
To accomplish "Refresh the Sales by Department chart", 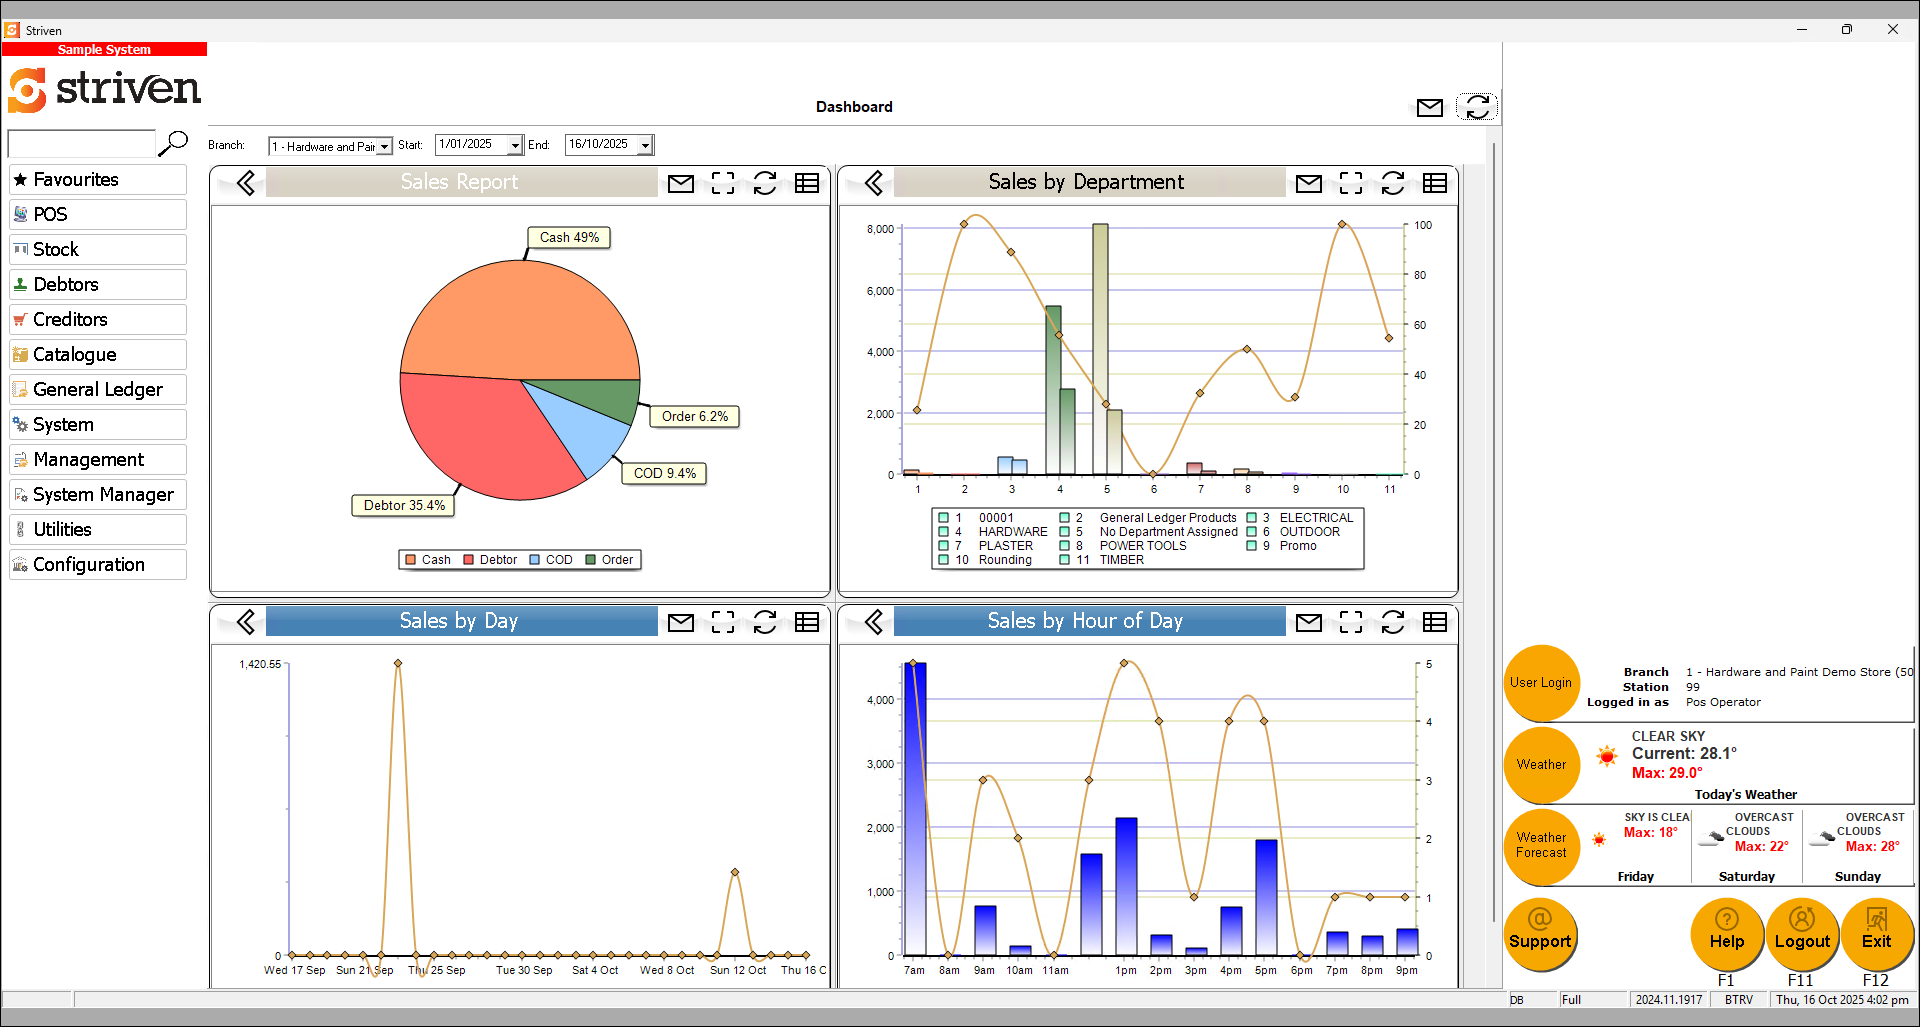I will coord(1393,183).
